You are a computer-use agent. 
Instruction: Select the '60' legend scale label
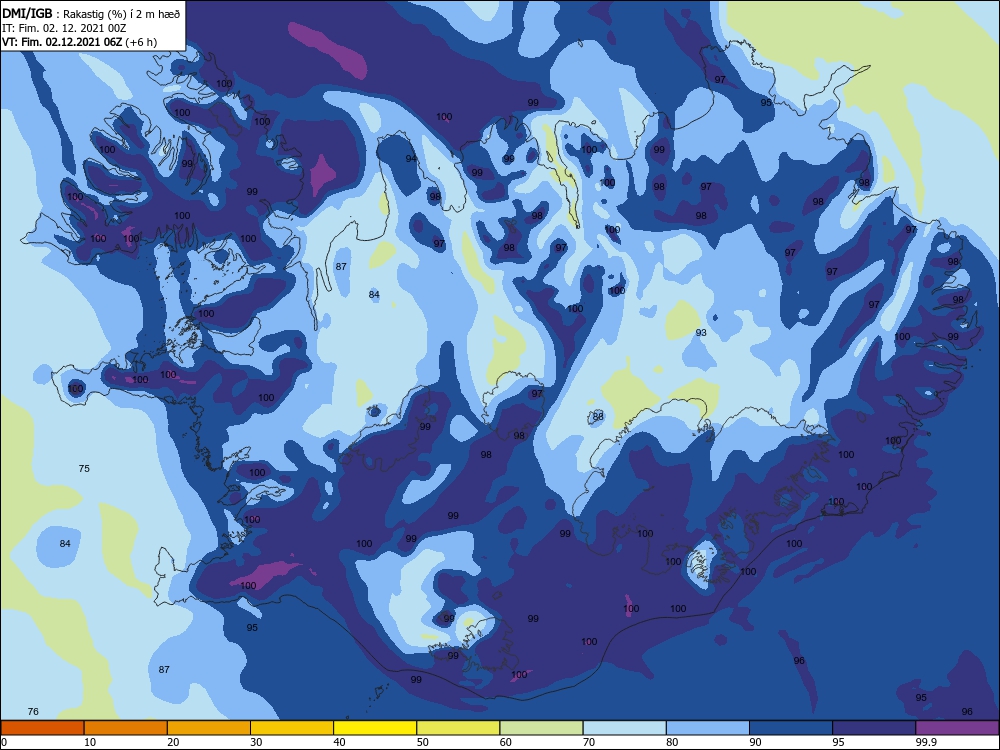click(506, 742)
